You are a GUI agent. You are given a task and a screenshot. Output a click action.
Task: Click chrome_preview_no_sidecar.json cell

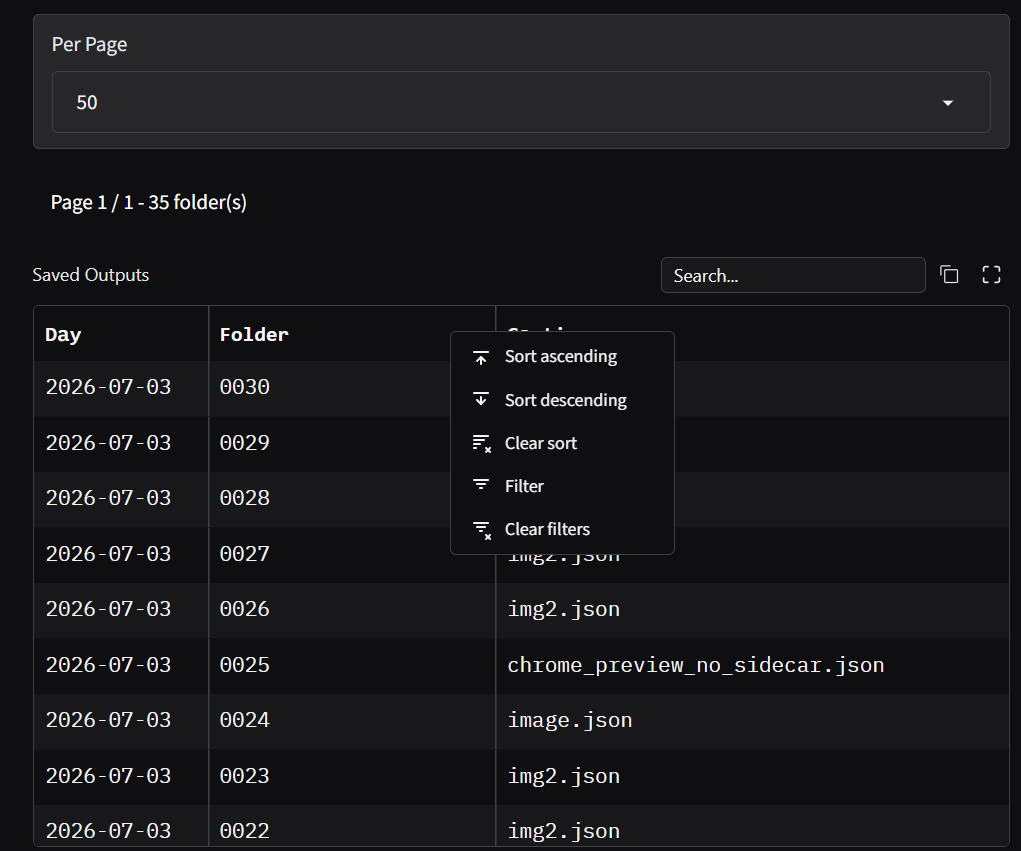(x=752, y=665)
